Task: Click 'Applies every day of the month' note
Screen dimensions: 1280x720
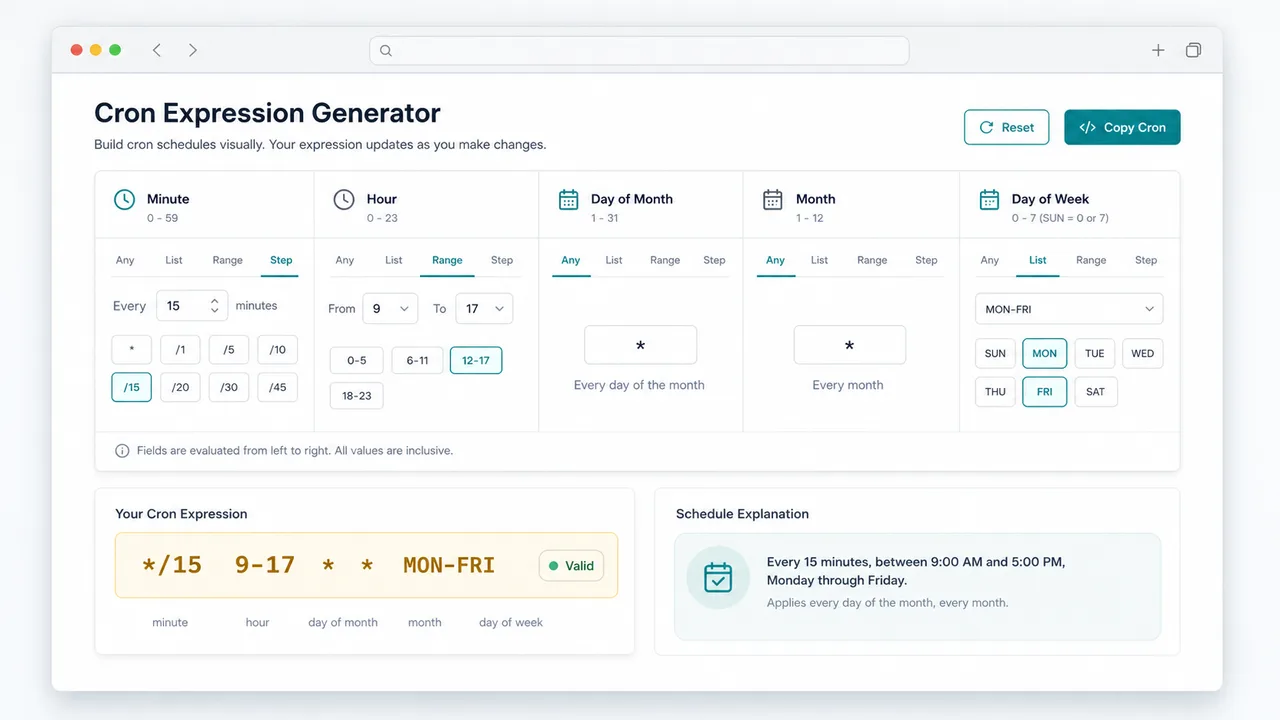Action: [888, 603]
